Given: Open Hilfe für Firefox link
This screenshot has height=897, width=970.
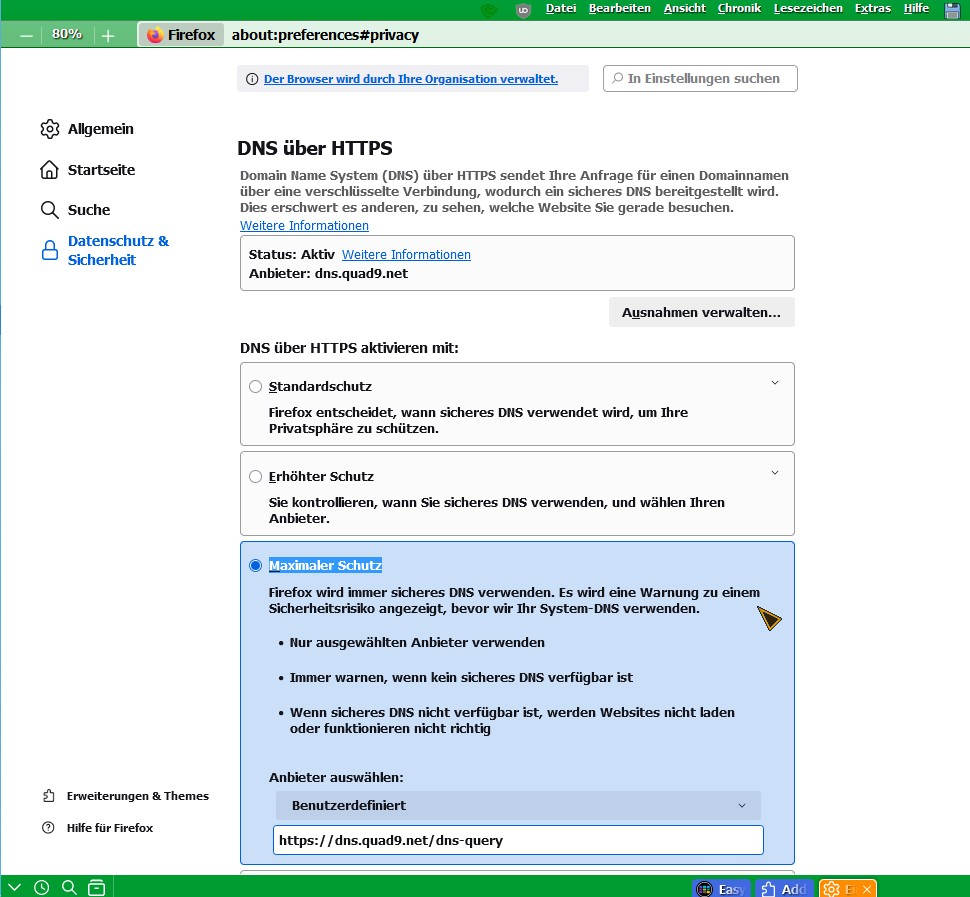Looking at the screenshot, I should tap(110, 828).
